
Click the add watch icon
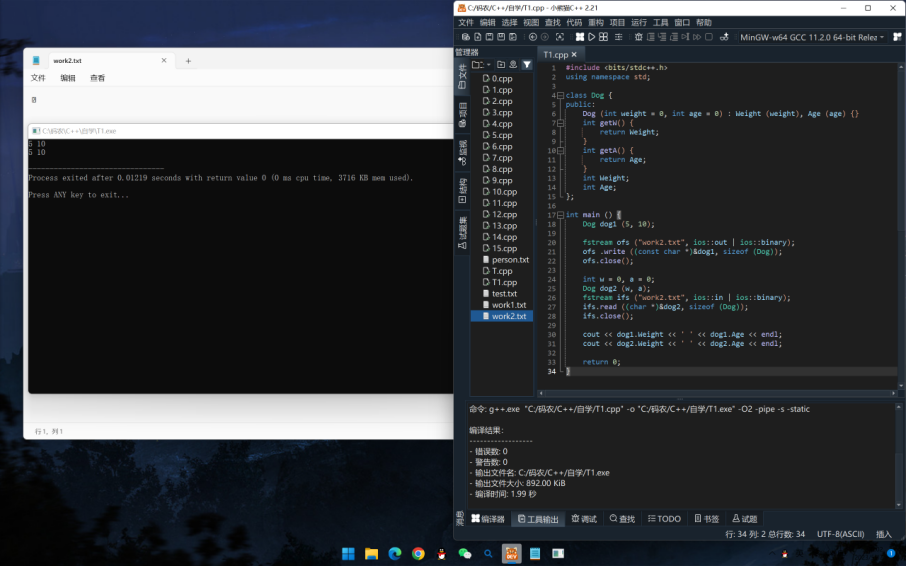click(x=724, y=37)
